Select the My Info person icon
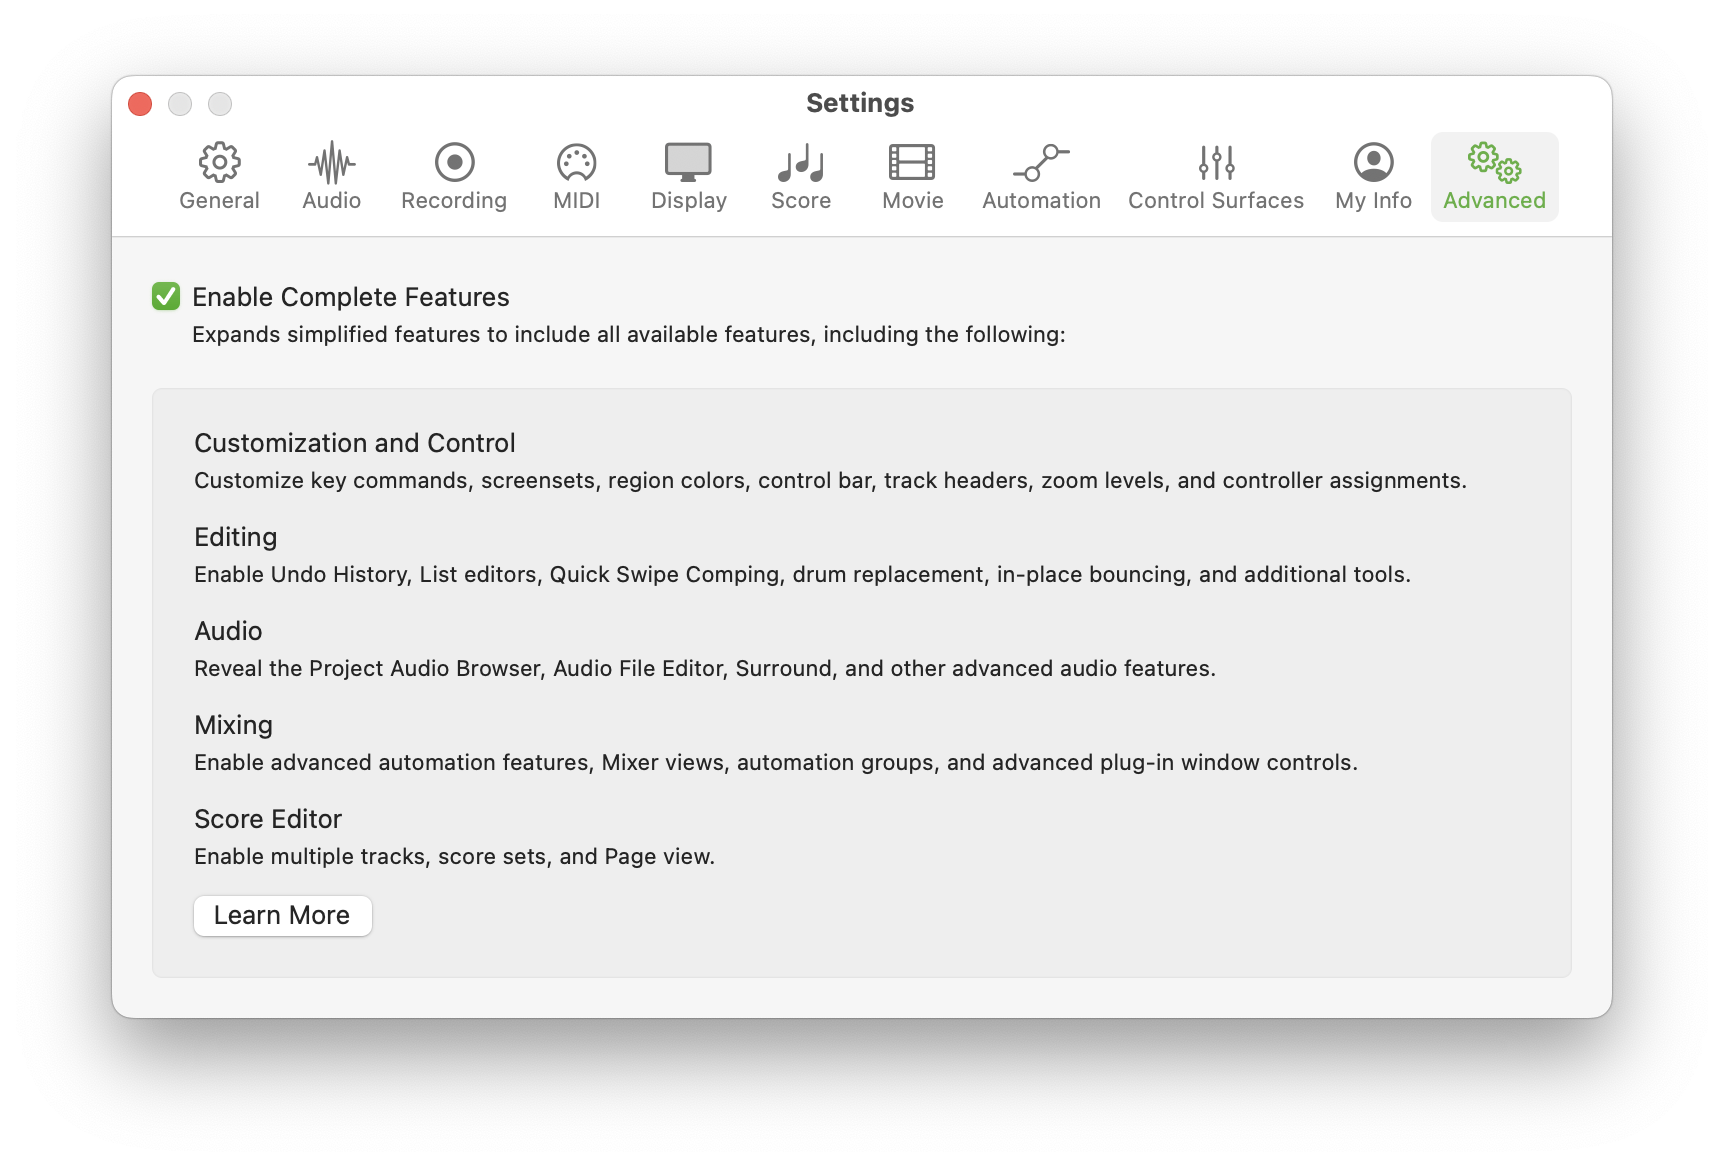 pos(1373,162)
